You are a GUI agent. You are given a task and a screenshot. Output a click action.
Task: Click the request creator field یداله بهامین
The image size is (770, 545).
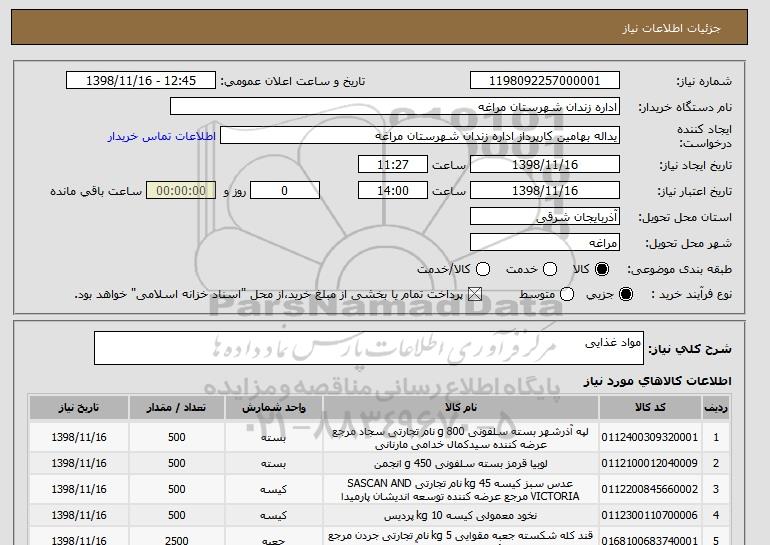click(420, 136)
